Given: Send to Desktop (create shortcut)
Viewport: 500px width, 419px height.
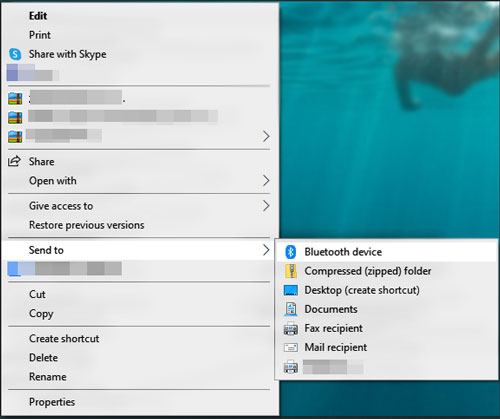Looking at the screenshot, I should click(x=386, y=290).
